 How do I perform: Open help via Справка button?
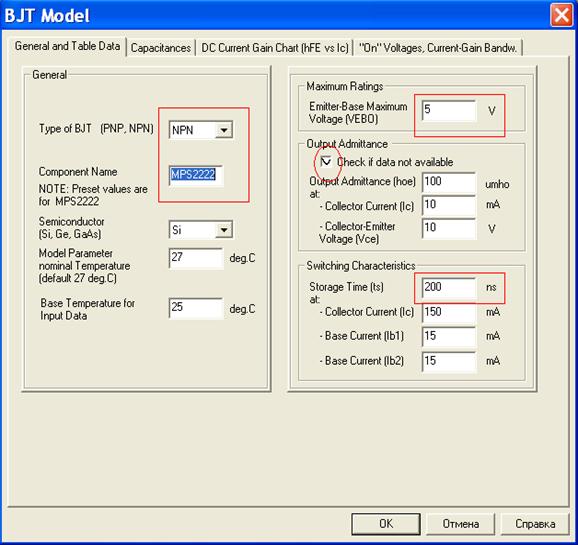[535, 524]
